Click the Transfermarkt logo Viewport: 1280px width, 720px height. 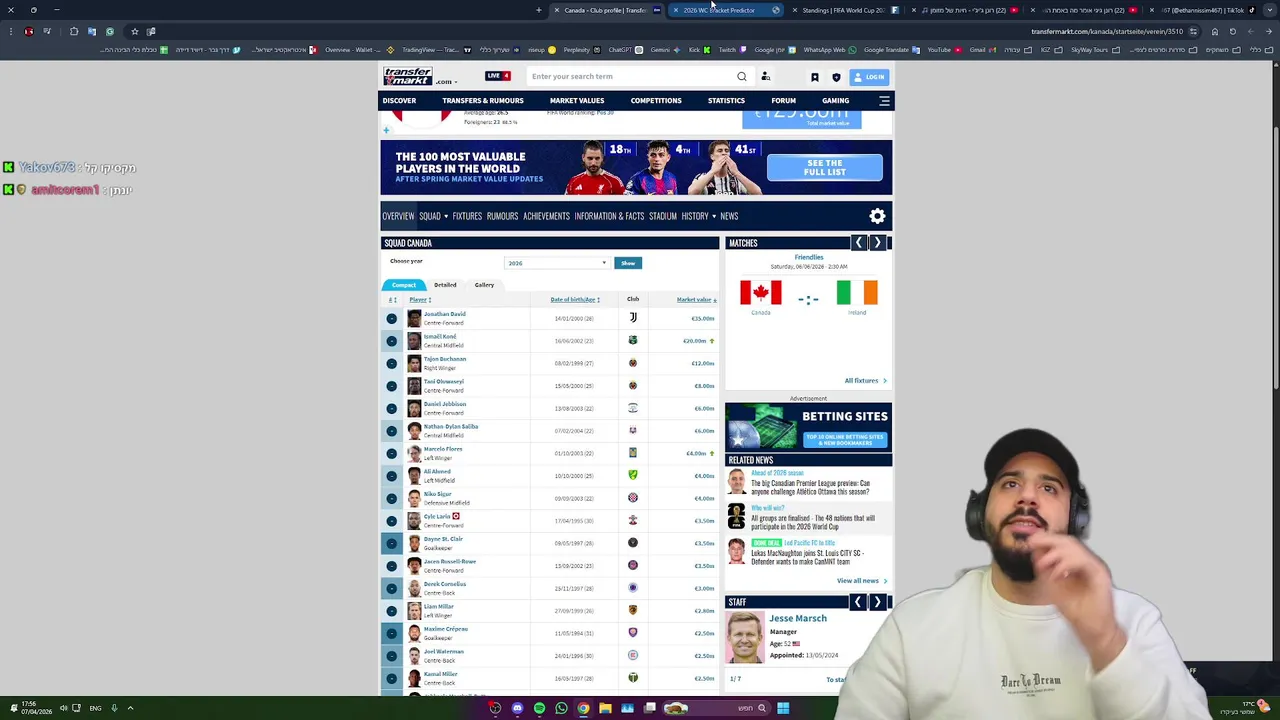pyautogui.click(x=408, y=75)
